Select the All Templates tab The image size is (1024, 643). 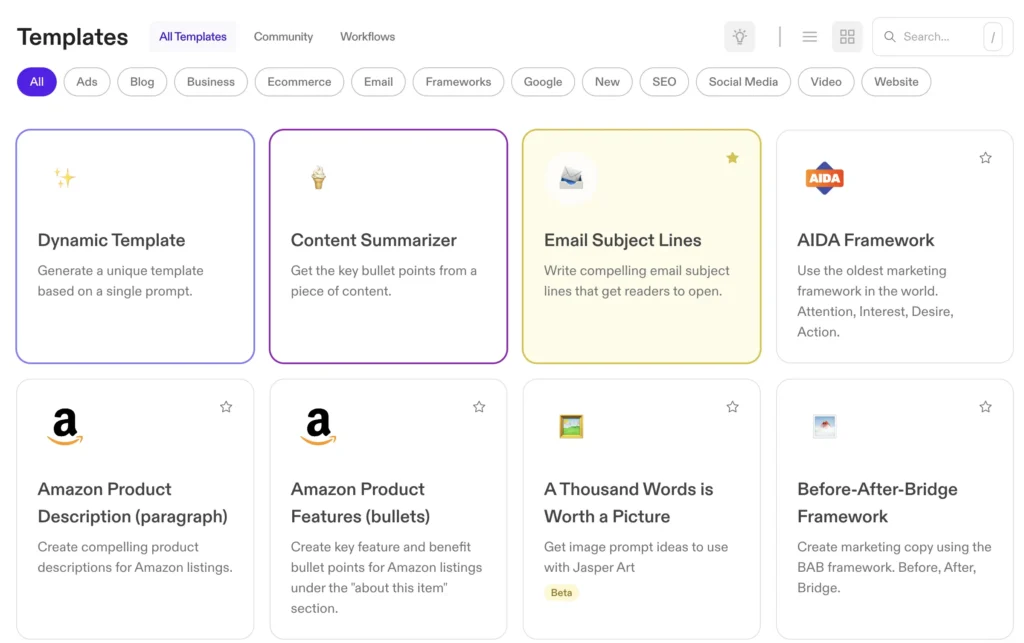[192, 36]
